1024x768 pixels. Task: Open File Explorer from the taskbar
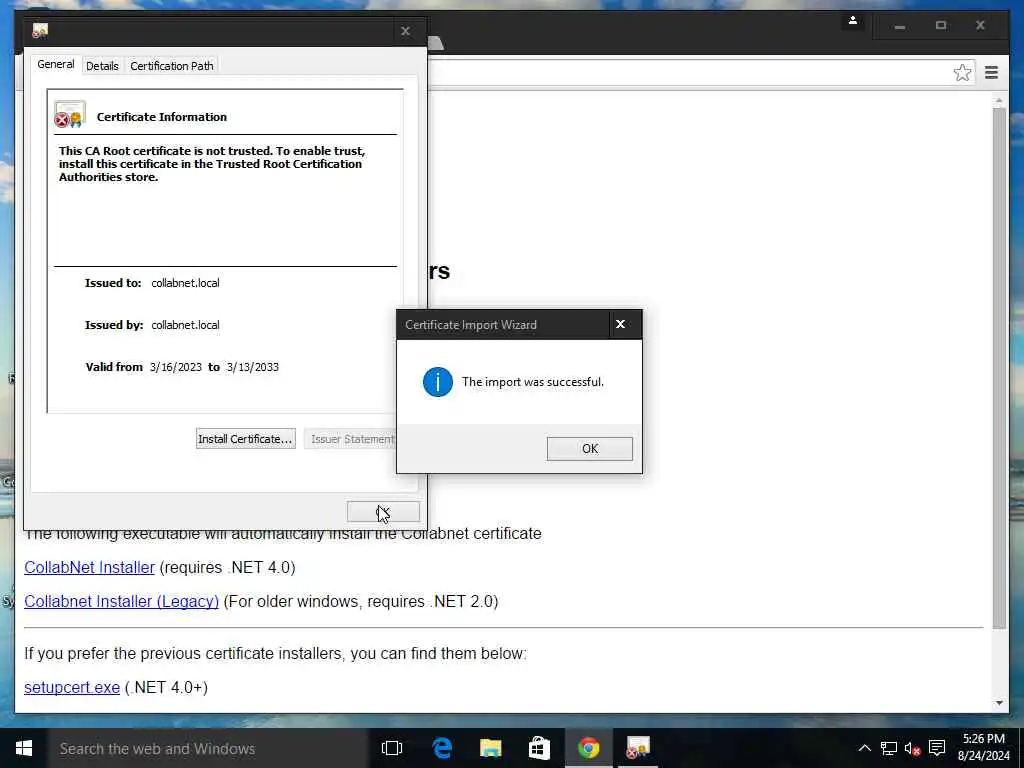[x=490, y=748]
